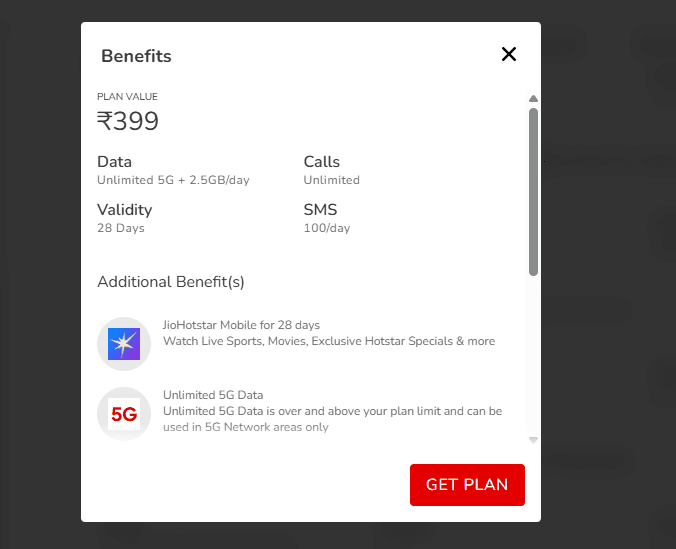Click the red 5G icon

(124, 414)
